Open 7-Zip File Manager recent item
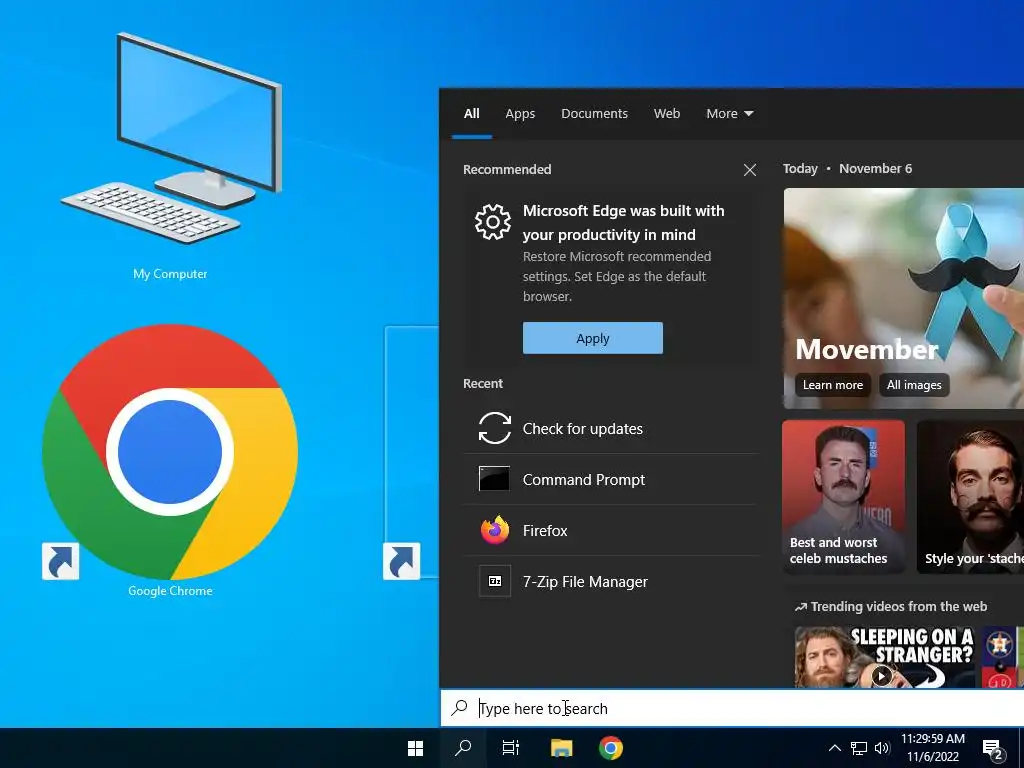1024x768 pixels. click(x=611, y=581)
